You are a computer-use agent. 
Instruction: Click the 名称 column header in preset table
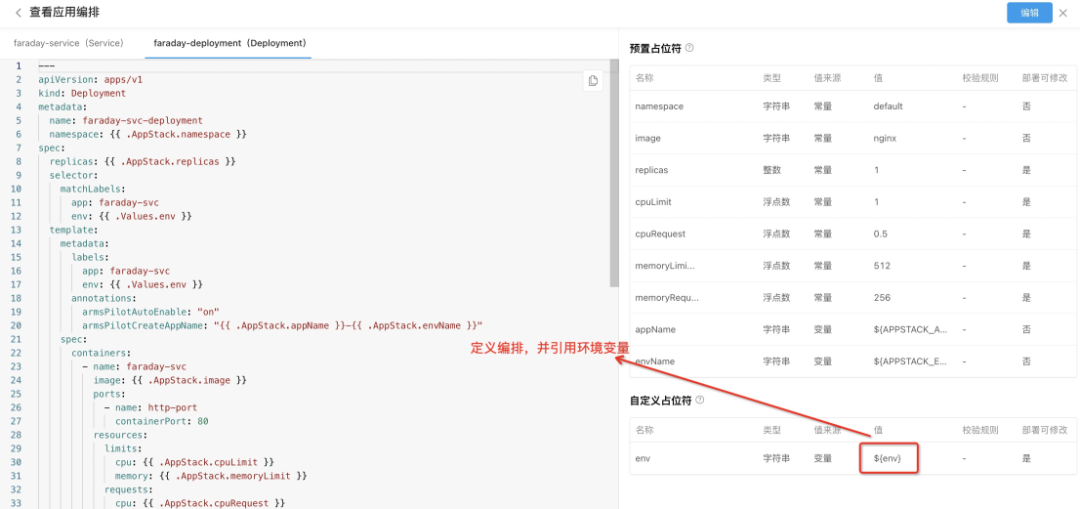(x=644, y=77)
